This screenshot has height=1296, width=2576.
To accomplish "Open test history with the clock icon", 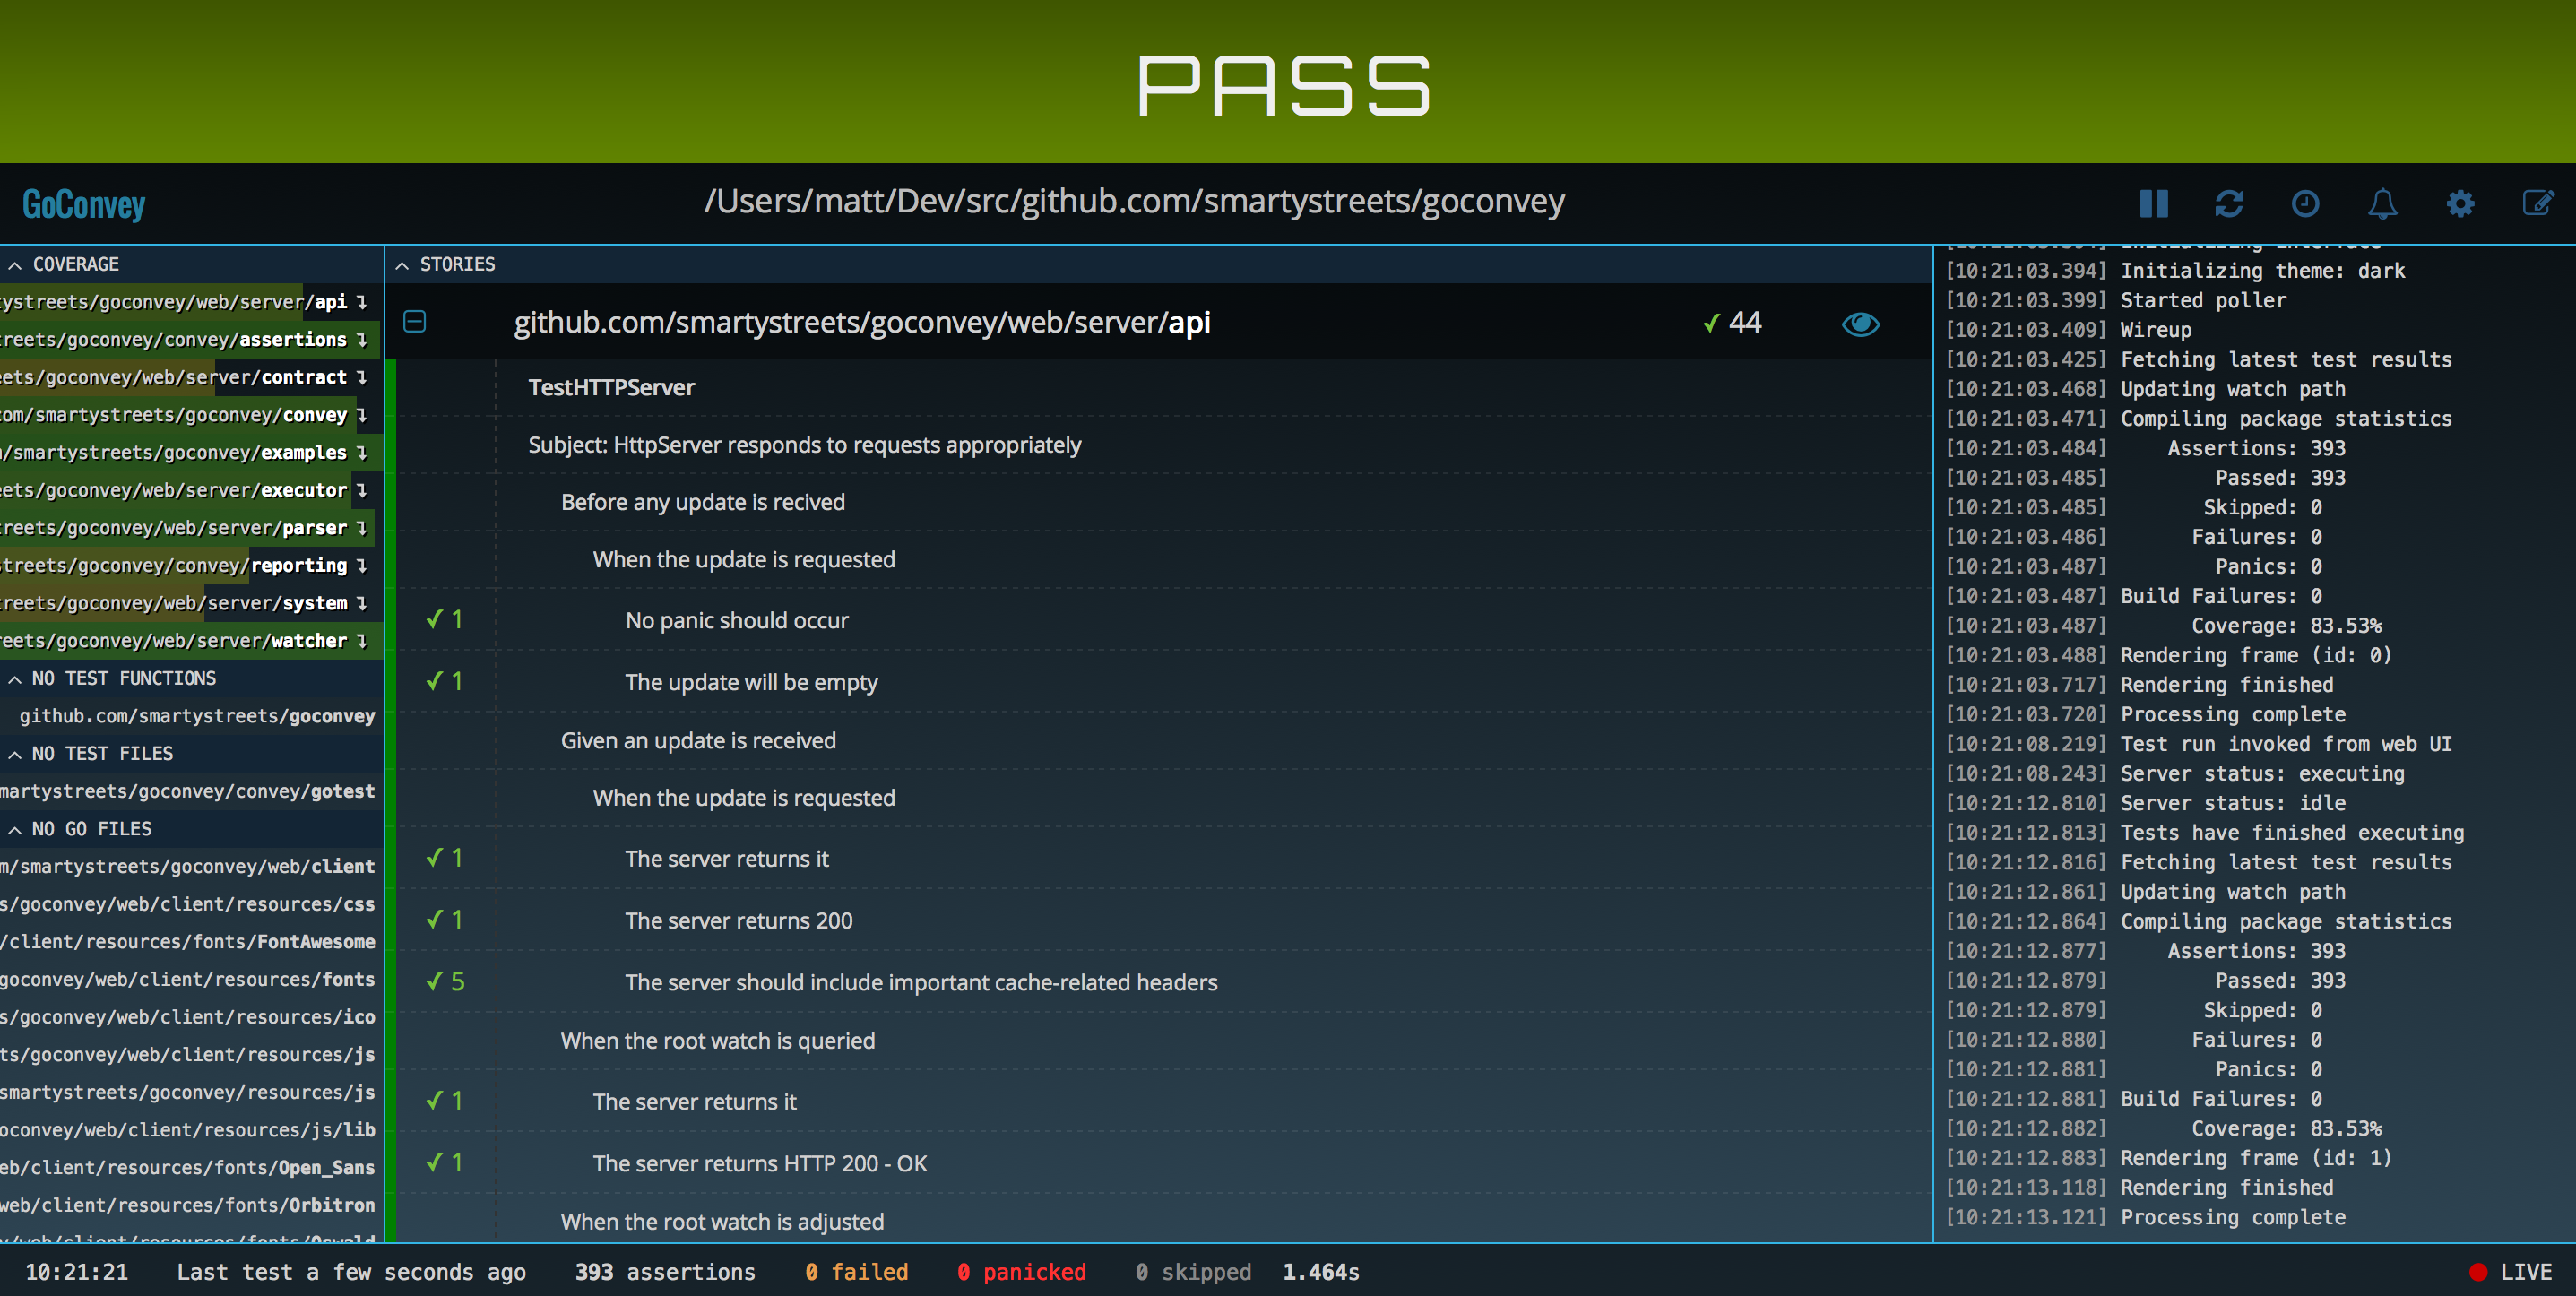I will pyautogui.click(x=2305, y=204).
